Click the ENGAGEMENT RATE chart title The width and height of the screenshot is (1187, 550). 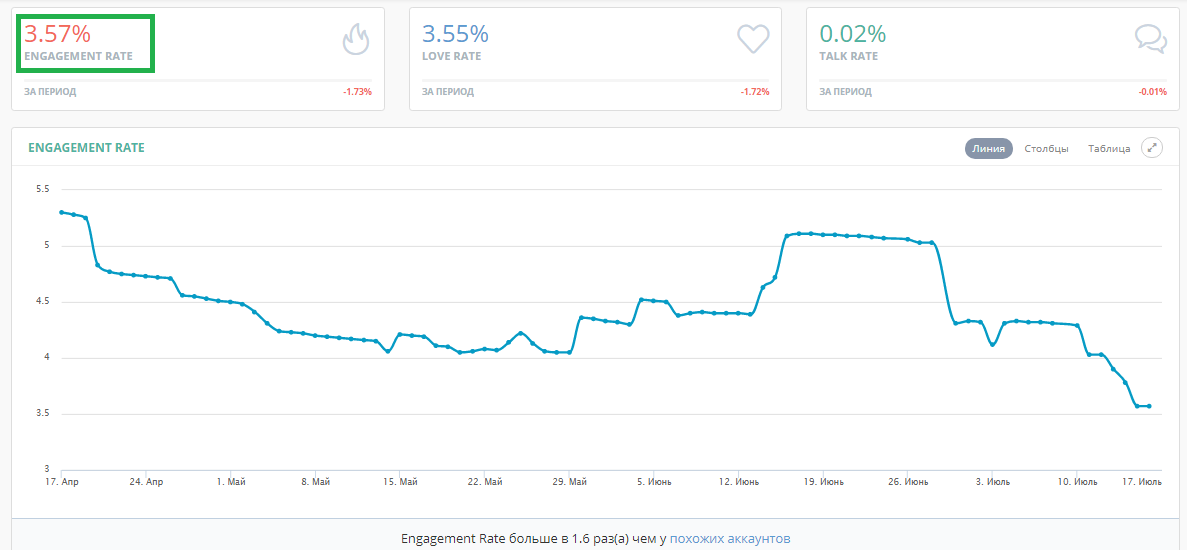[x=86, y=148]
